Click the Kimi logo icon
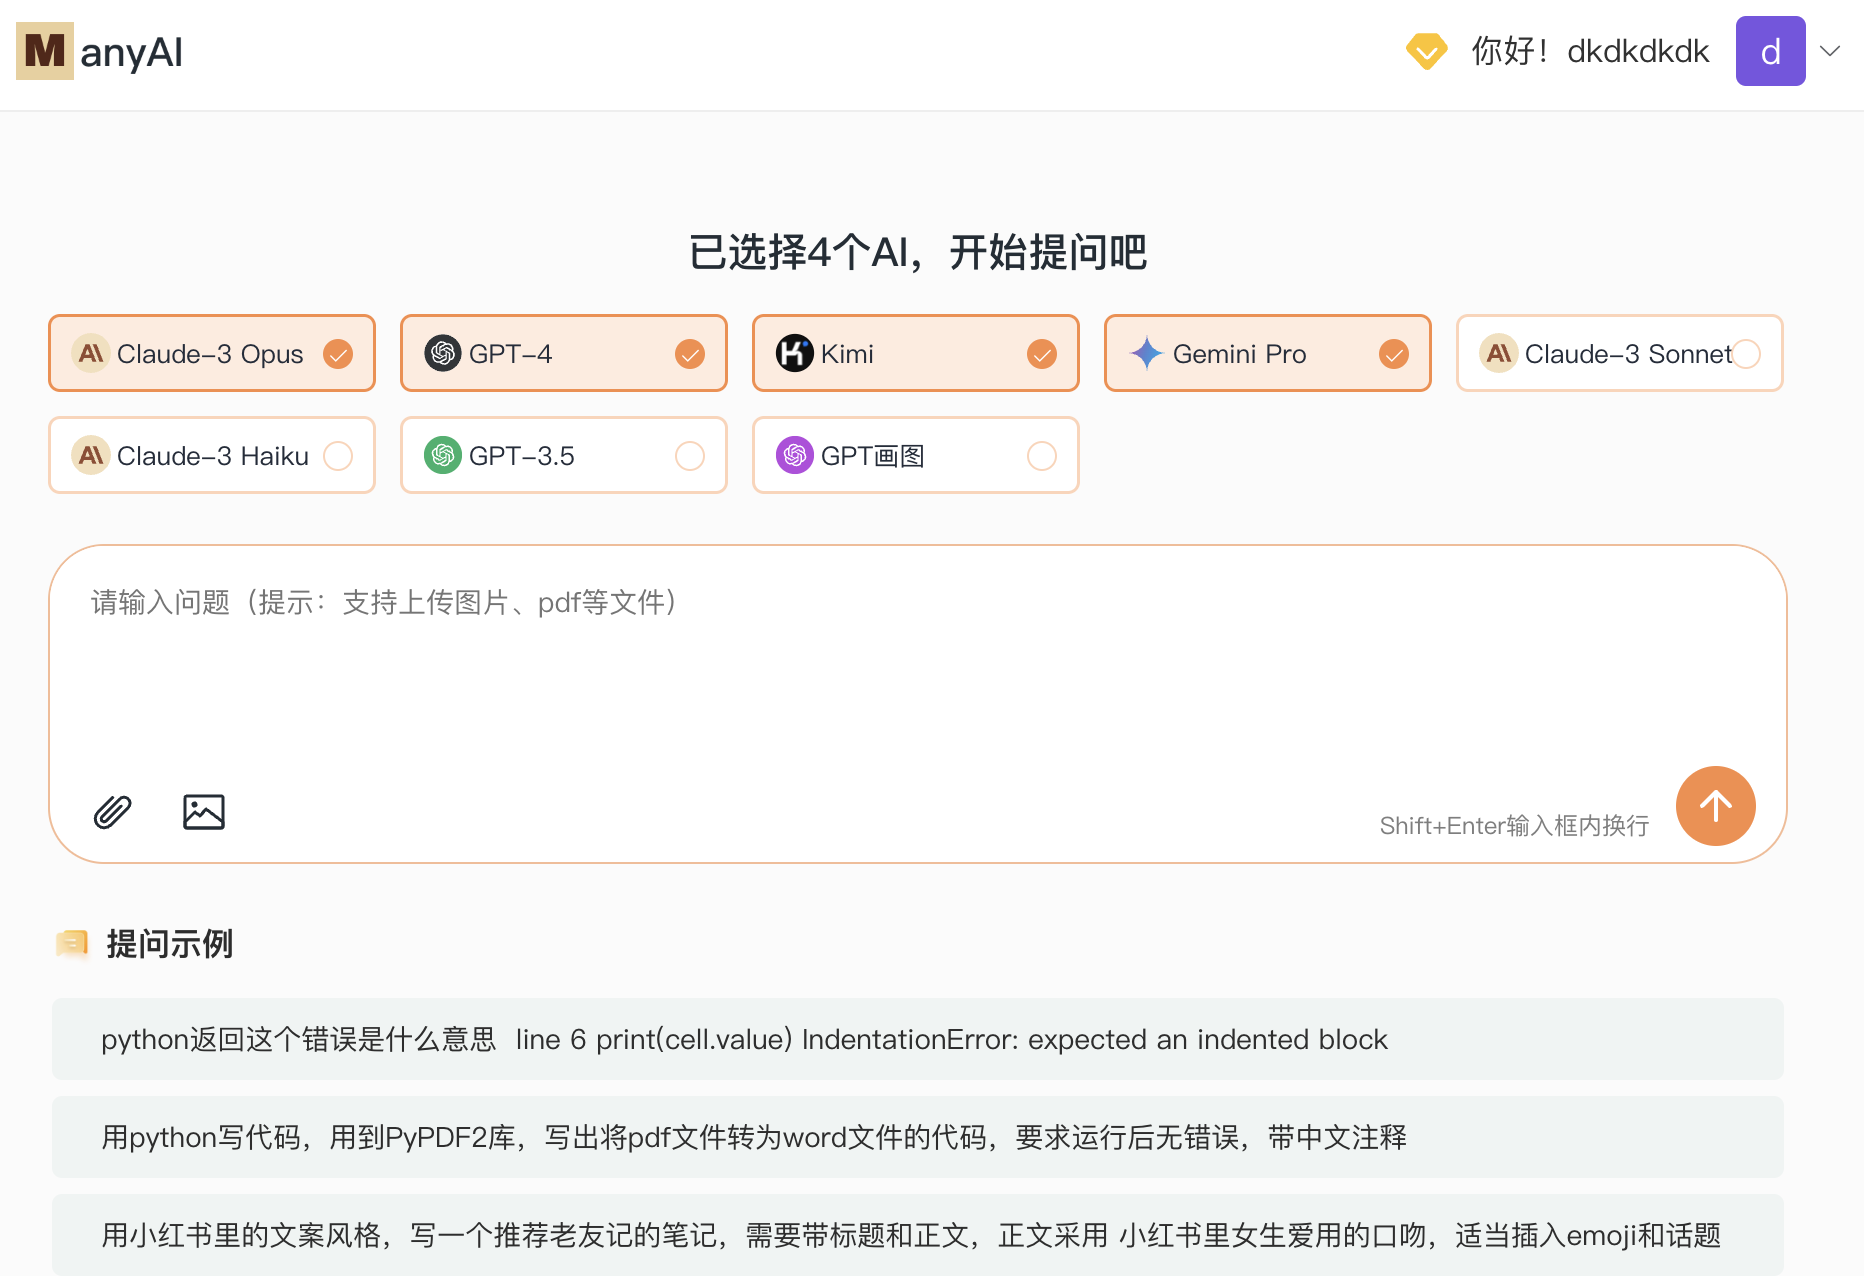 point(795,353)
